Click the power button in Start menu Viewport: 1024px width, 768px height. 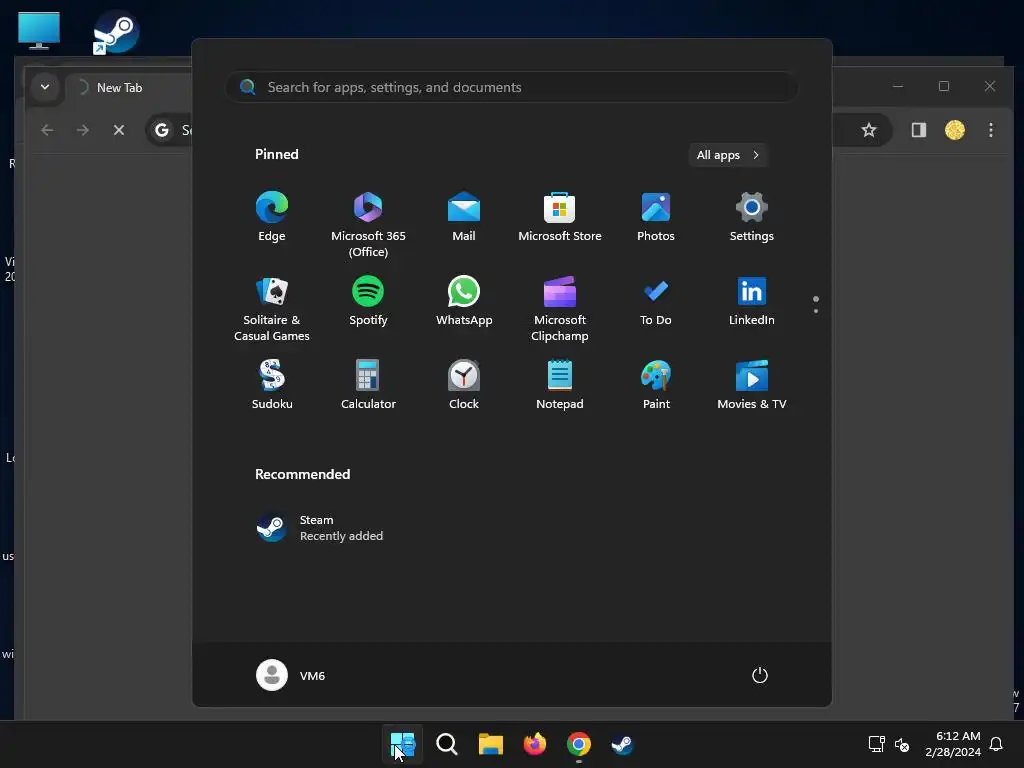click(760, 675)
